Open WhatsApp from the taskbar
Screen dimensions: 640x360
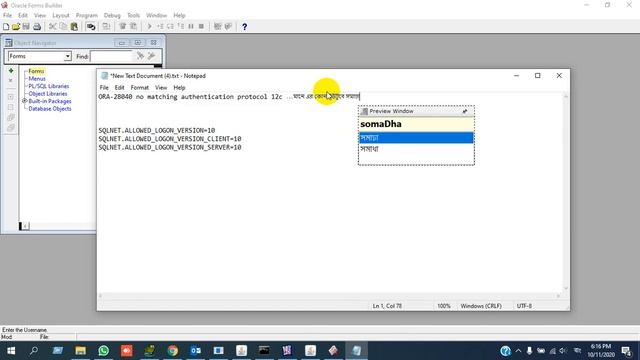[x=104, y=351]
